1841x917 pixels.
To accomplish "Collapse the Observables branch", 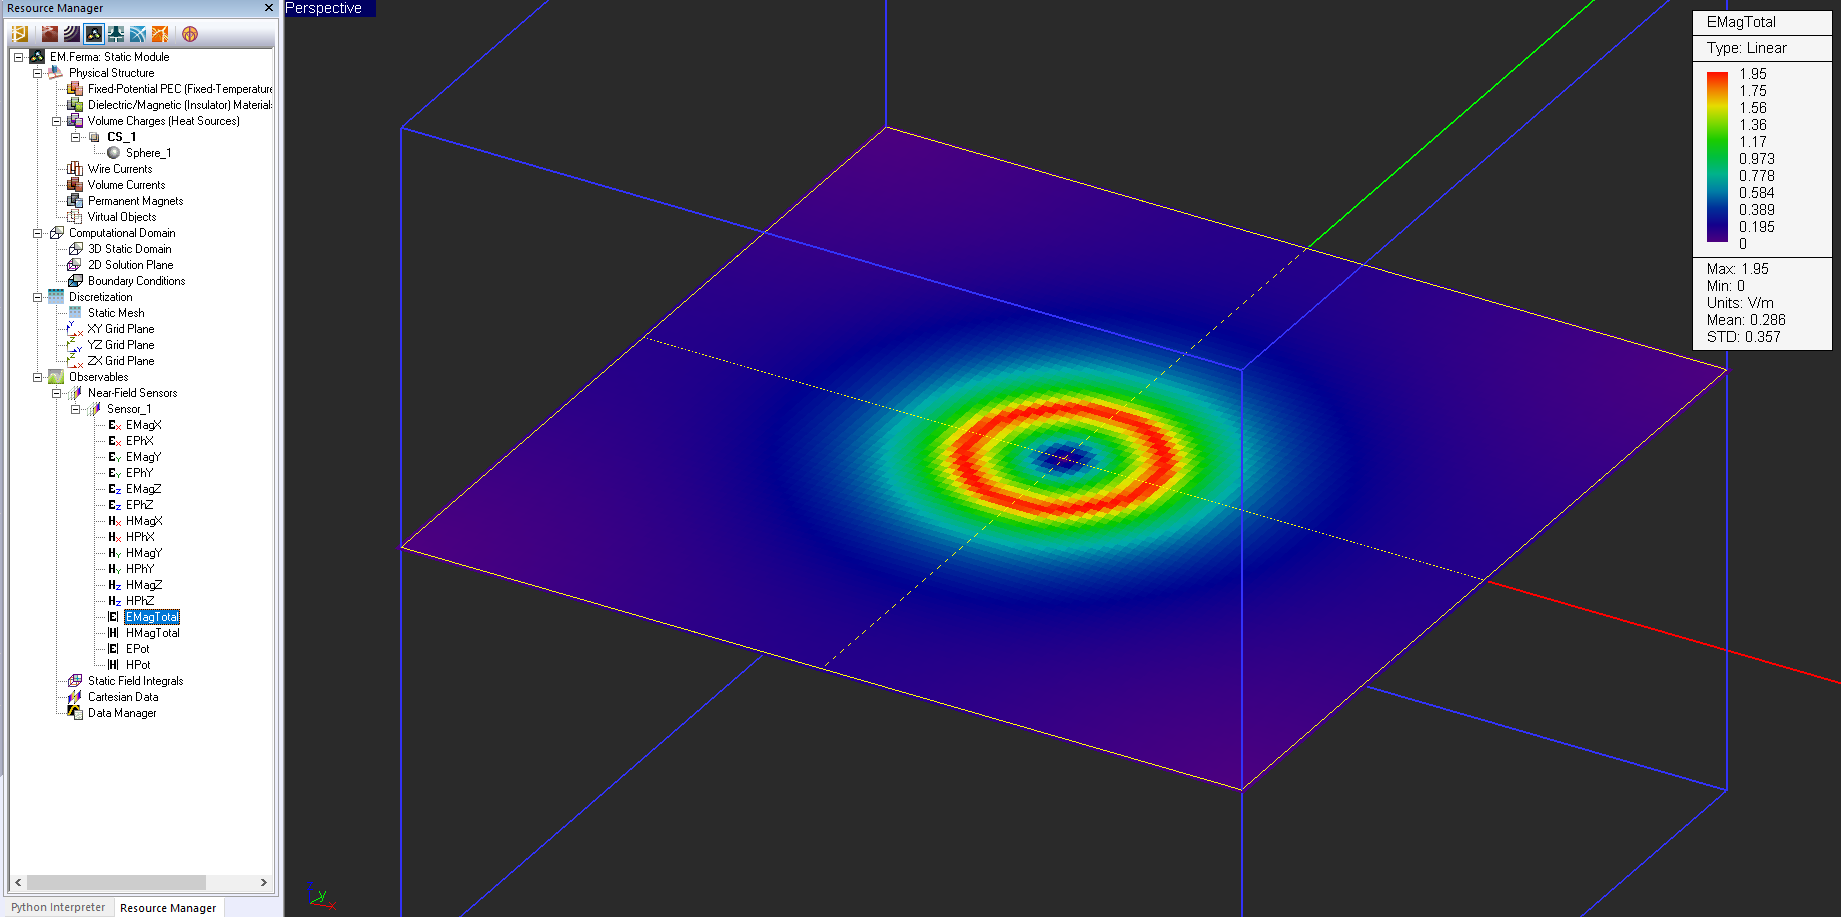I will coord(37,377).
